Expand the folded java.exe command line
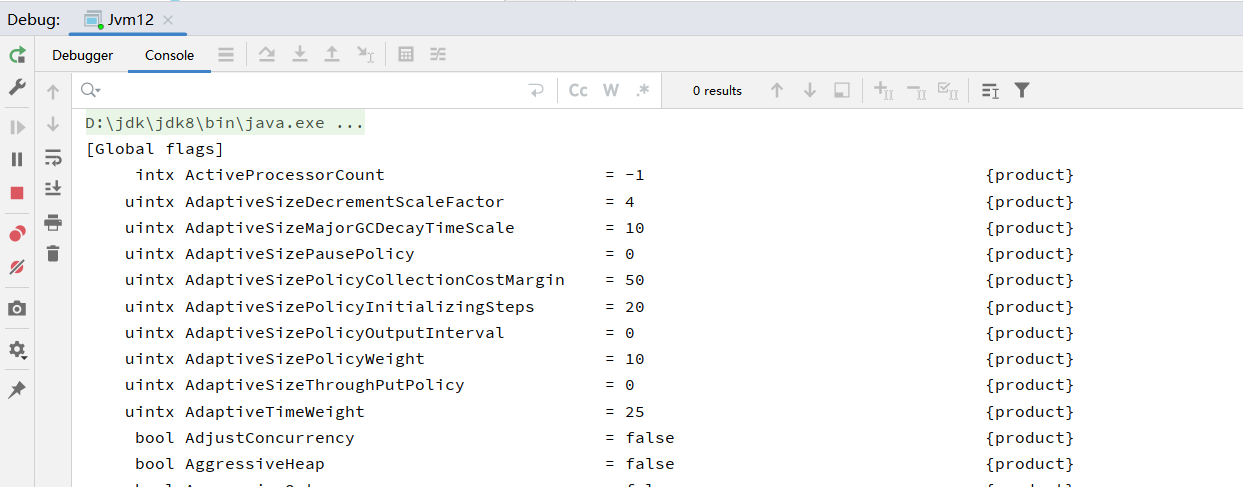This screenshot has height=487, width=1243. click(x=350, y=124)
